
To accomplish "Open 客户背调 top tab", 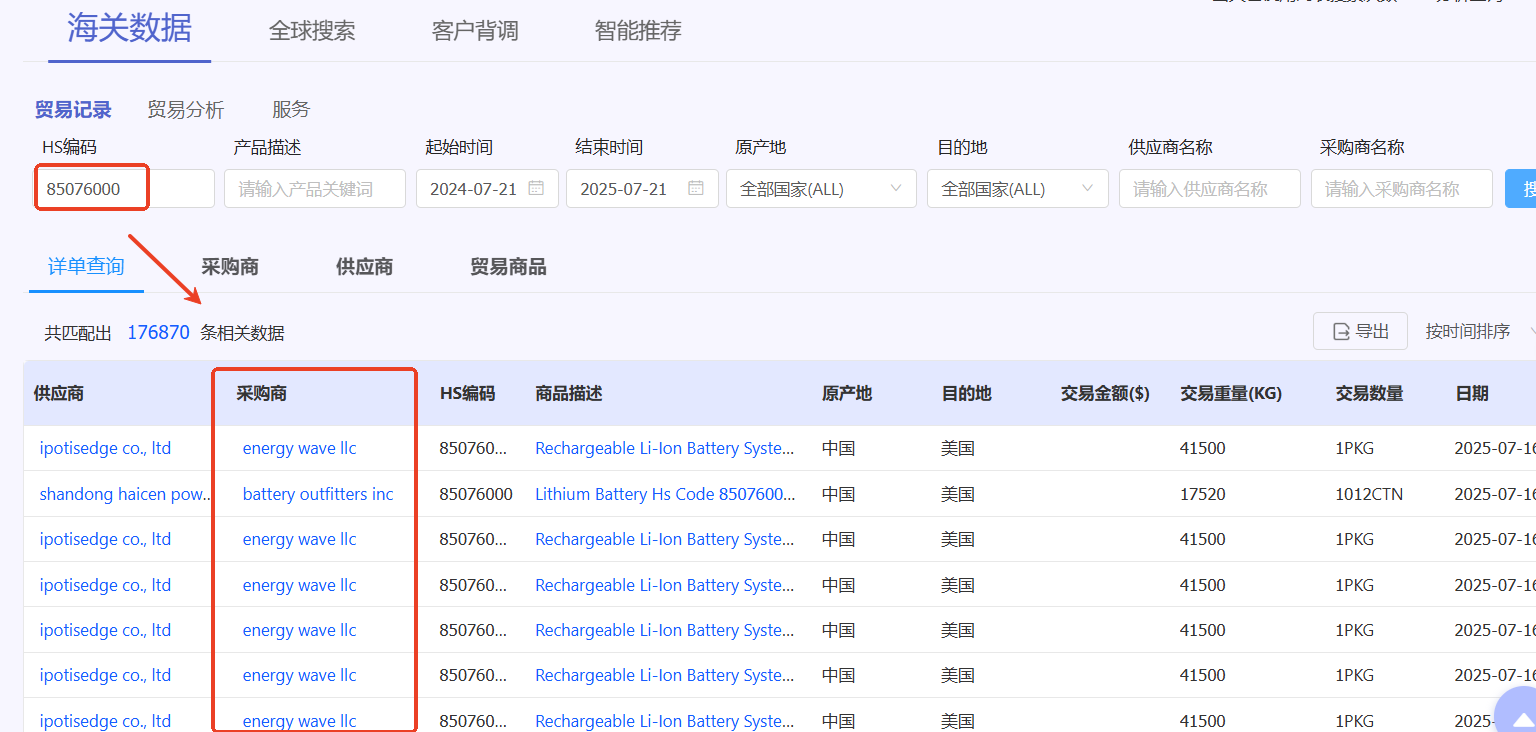I will click(x=475, y=31).
